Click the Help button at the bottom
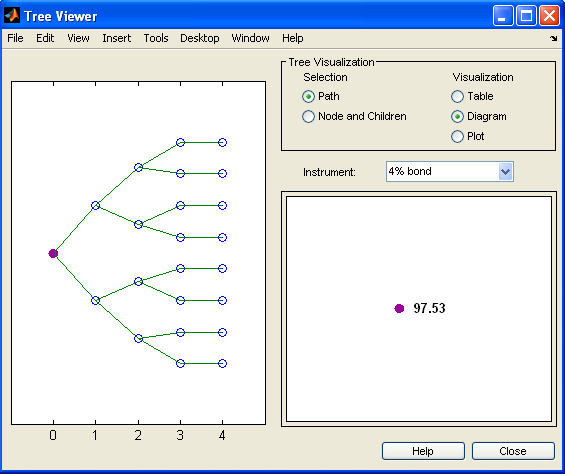The width and height of the screenshot is (565, 474). tap(423, 451)
